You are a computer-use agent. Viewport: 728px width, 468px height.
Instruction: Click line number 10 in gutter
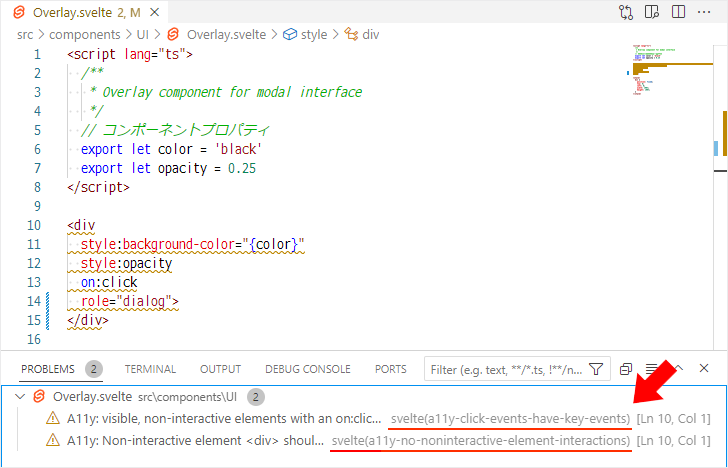coord(34,226)
